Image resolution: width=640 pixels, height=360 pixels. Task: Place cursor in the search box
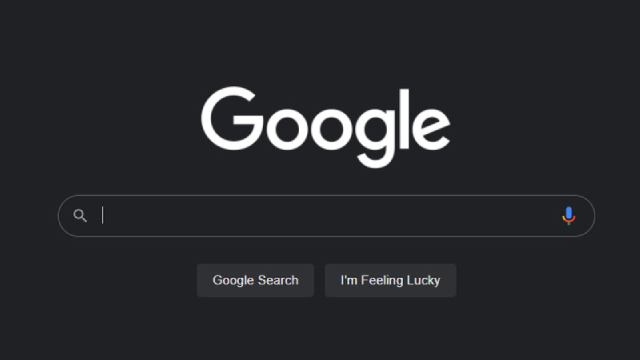point(327,216)
